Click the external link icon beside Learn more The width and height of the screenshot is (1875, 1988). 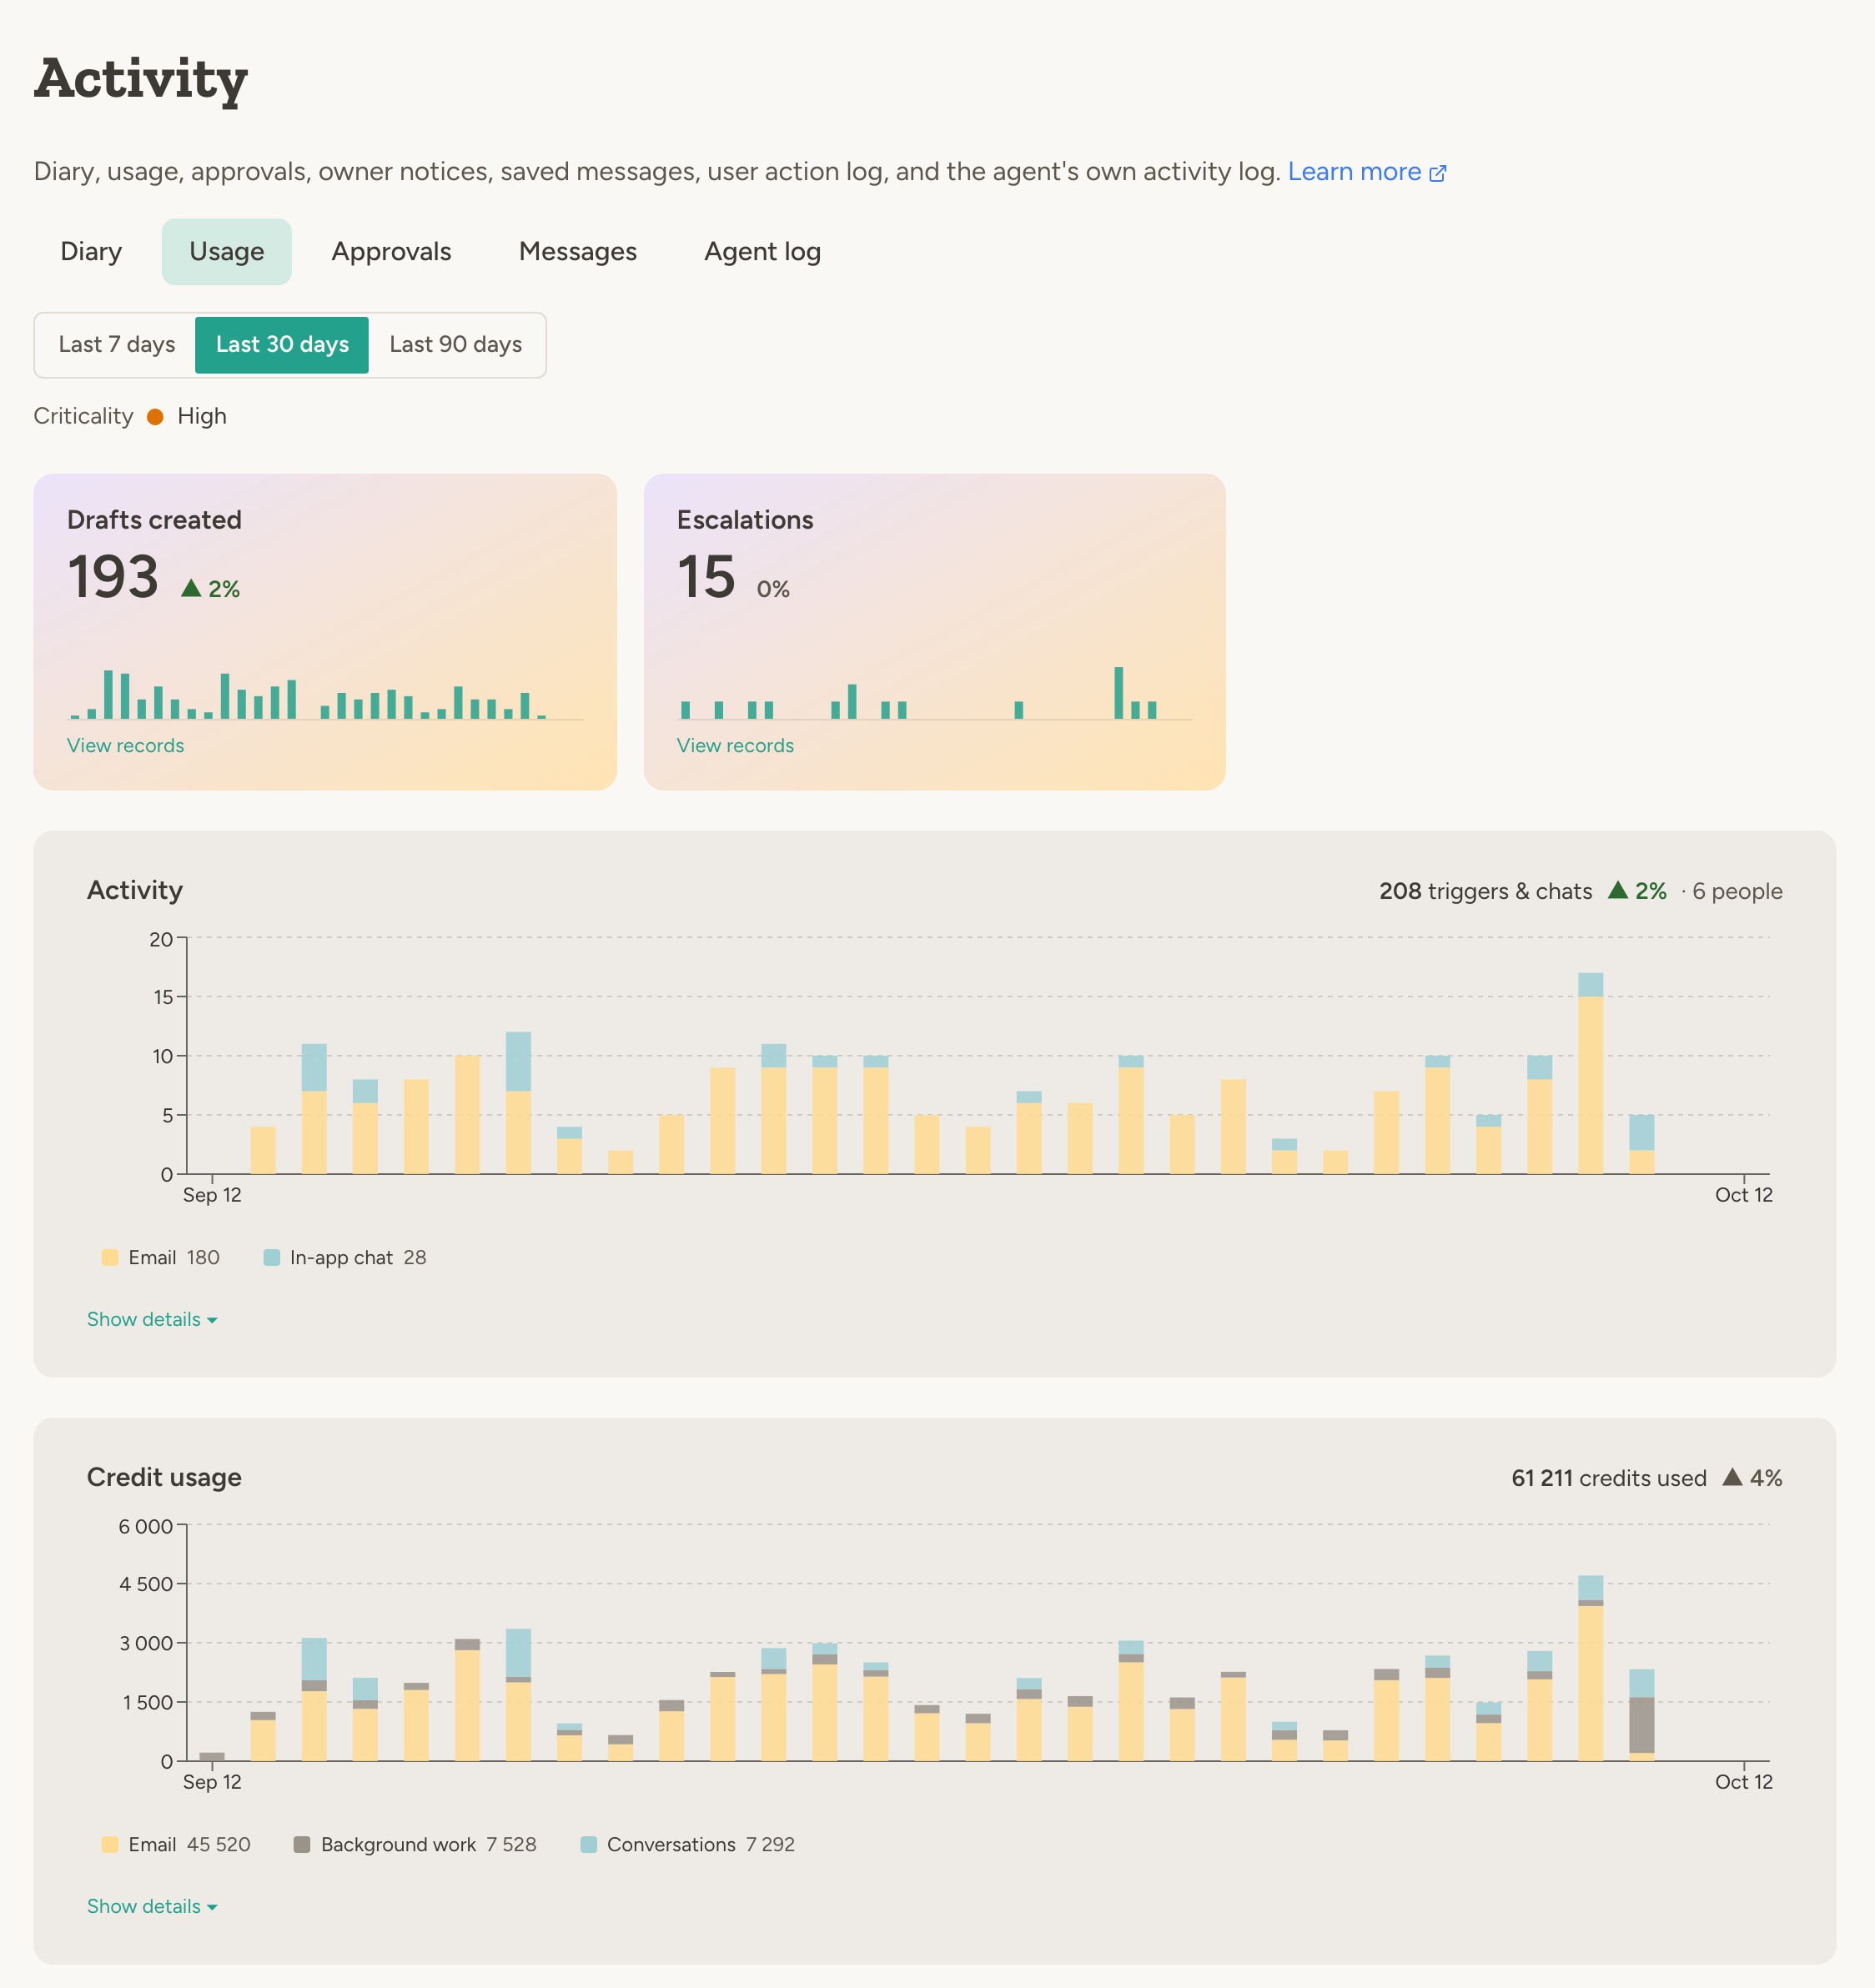pyautogui.click(x=1438, y=173)
